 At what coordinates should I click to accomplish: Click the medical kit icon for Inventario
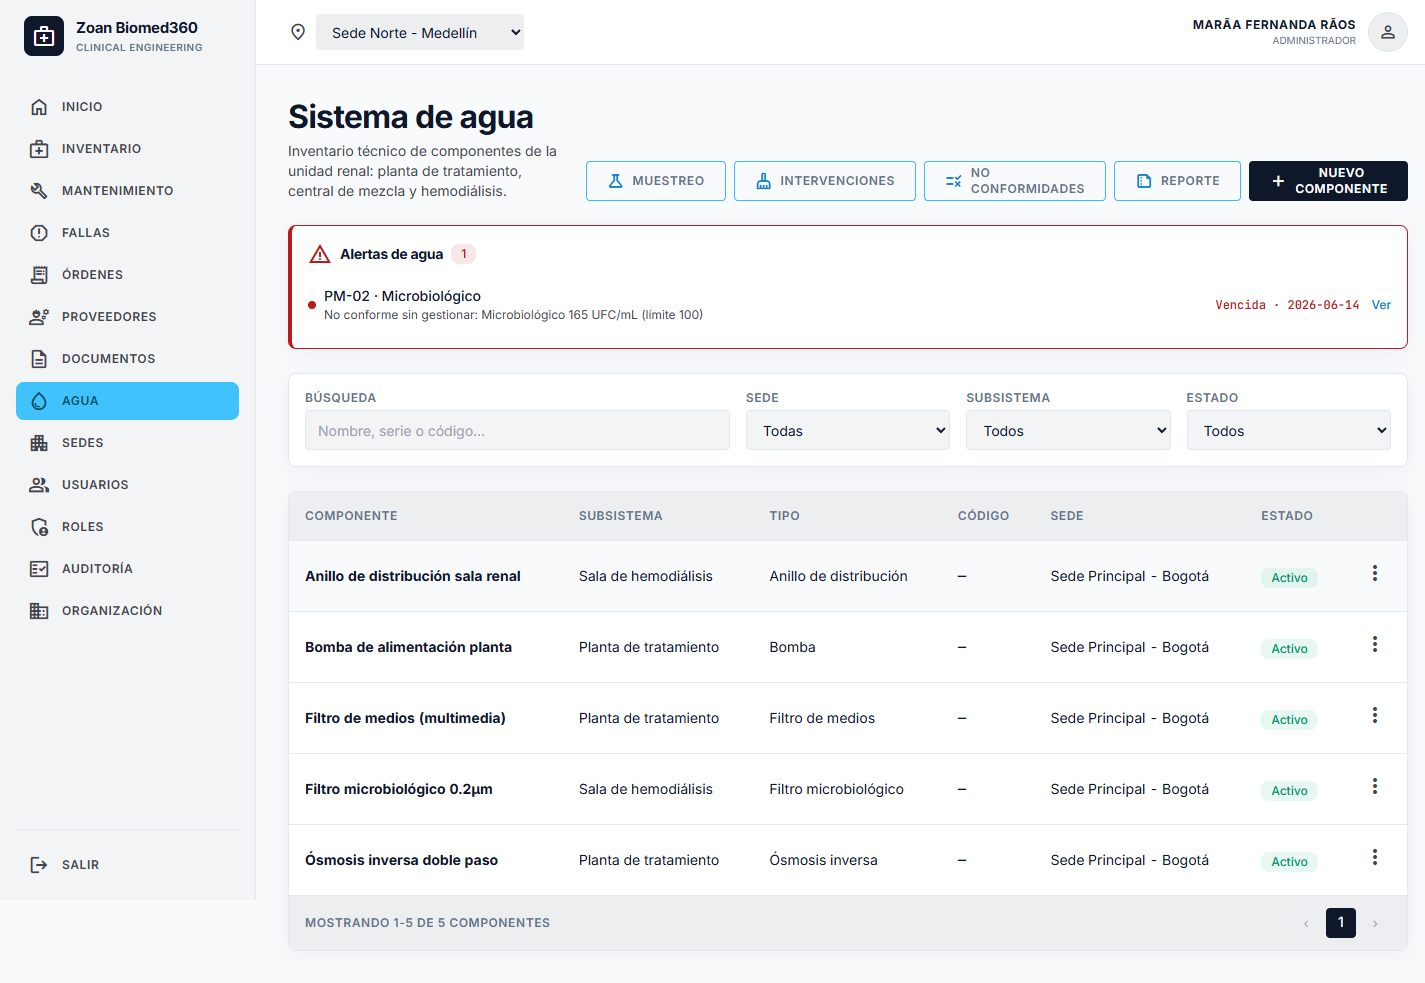(x=39, y=149)
